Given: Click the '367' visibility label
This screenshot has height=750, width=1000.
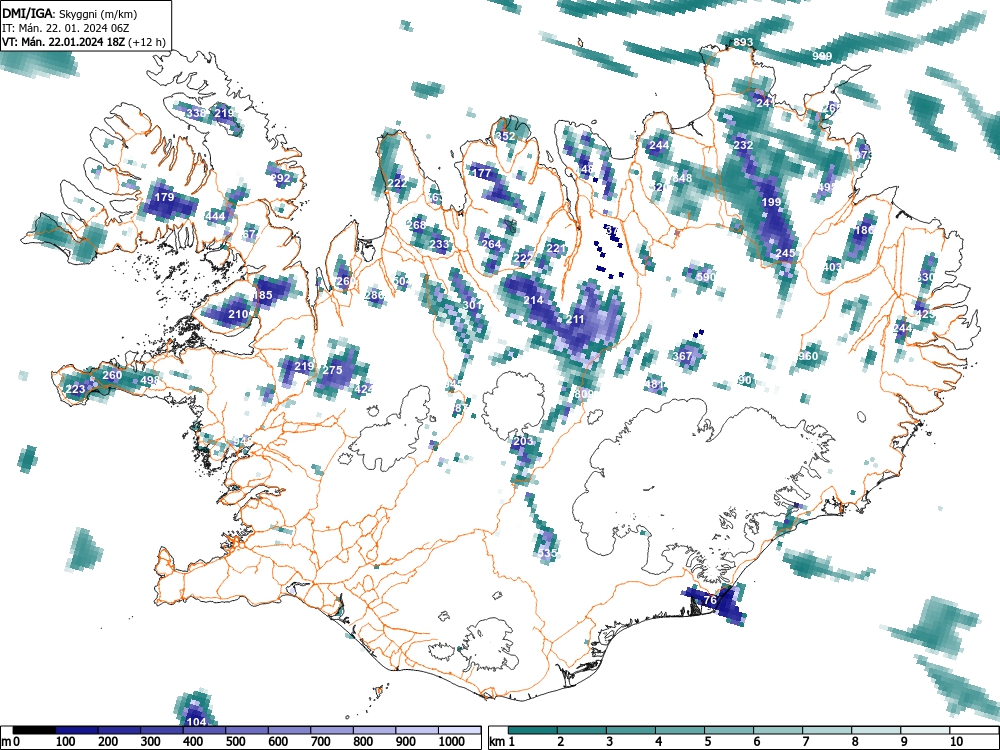Looking at the screenshot, I should coord(682,356).
